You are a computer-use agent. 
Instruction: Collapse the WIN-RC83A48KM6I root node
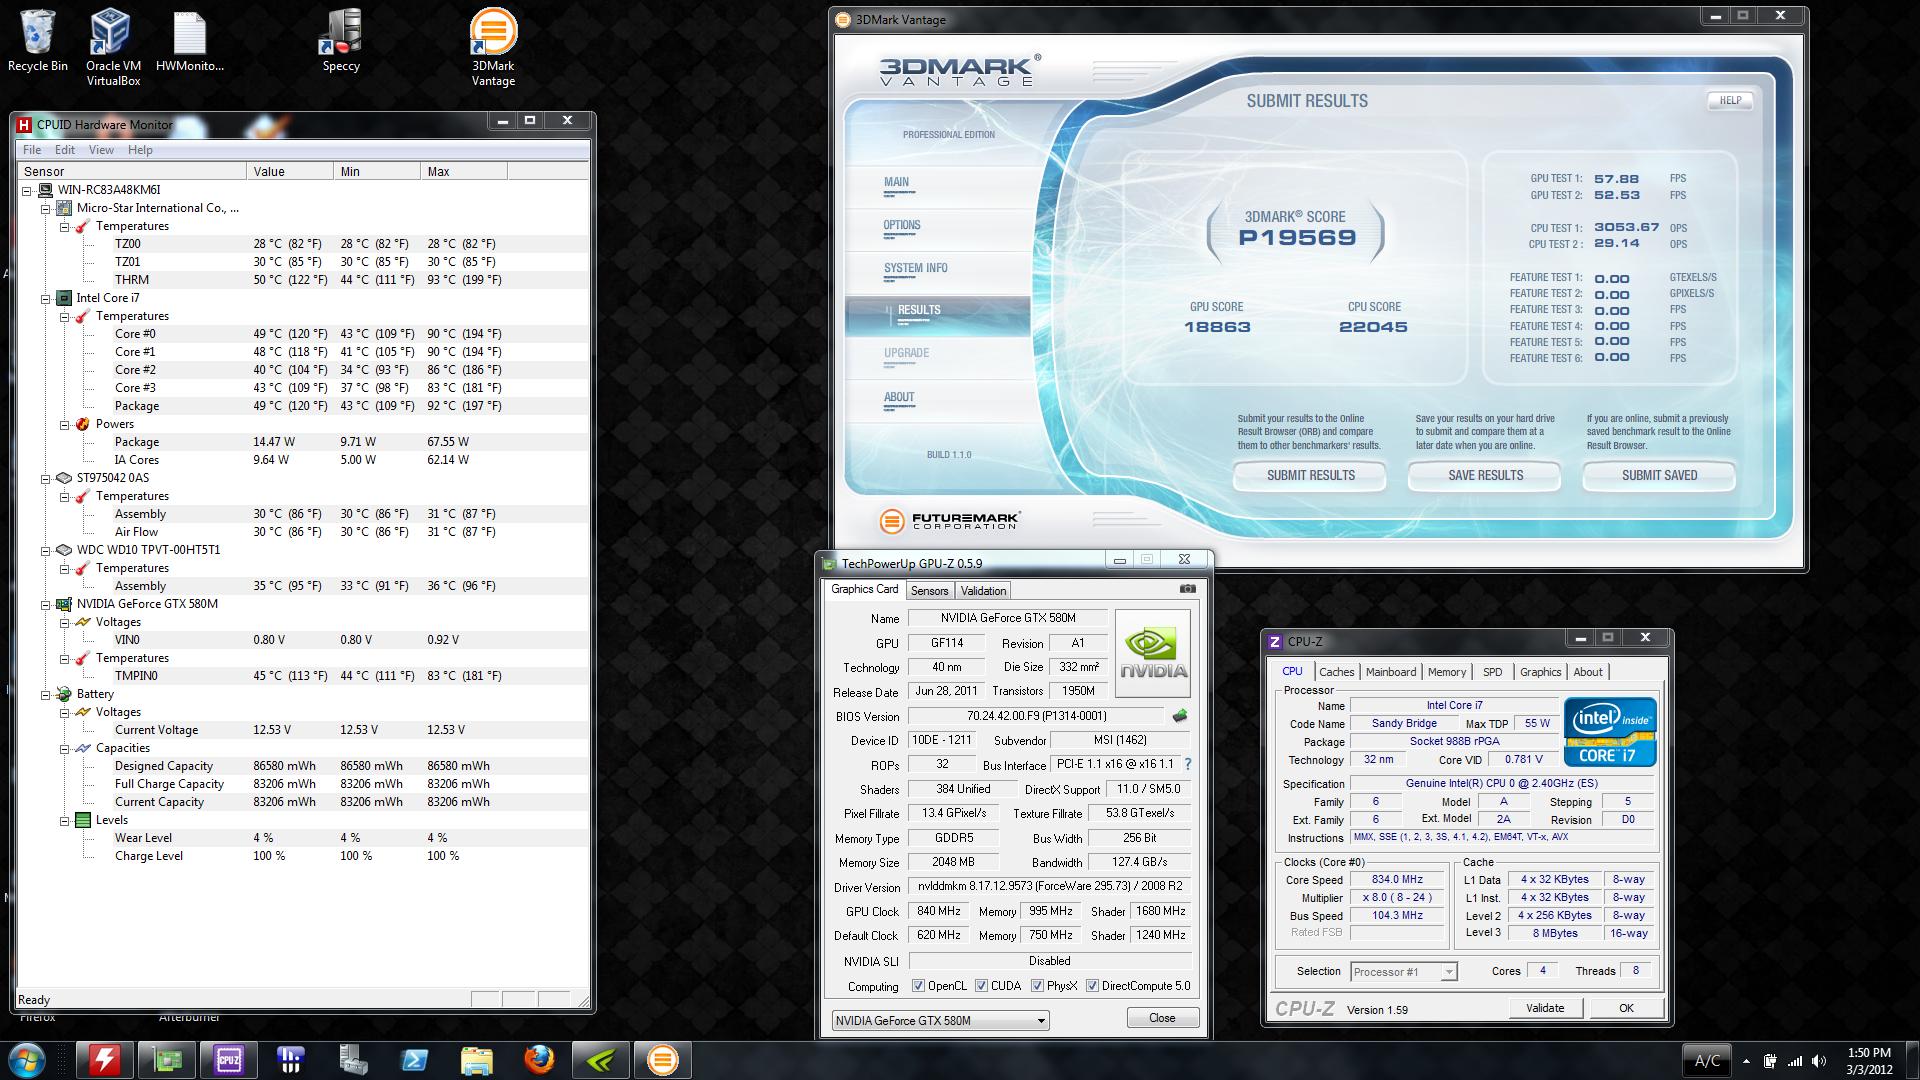tap(27, 190)
